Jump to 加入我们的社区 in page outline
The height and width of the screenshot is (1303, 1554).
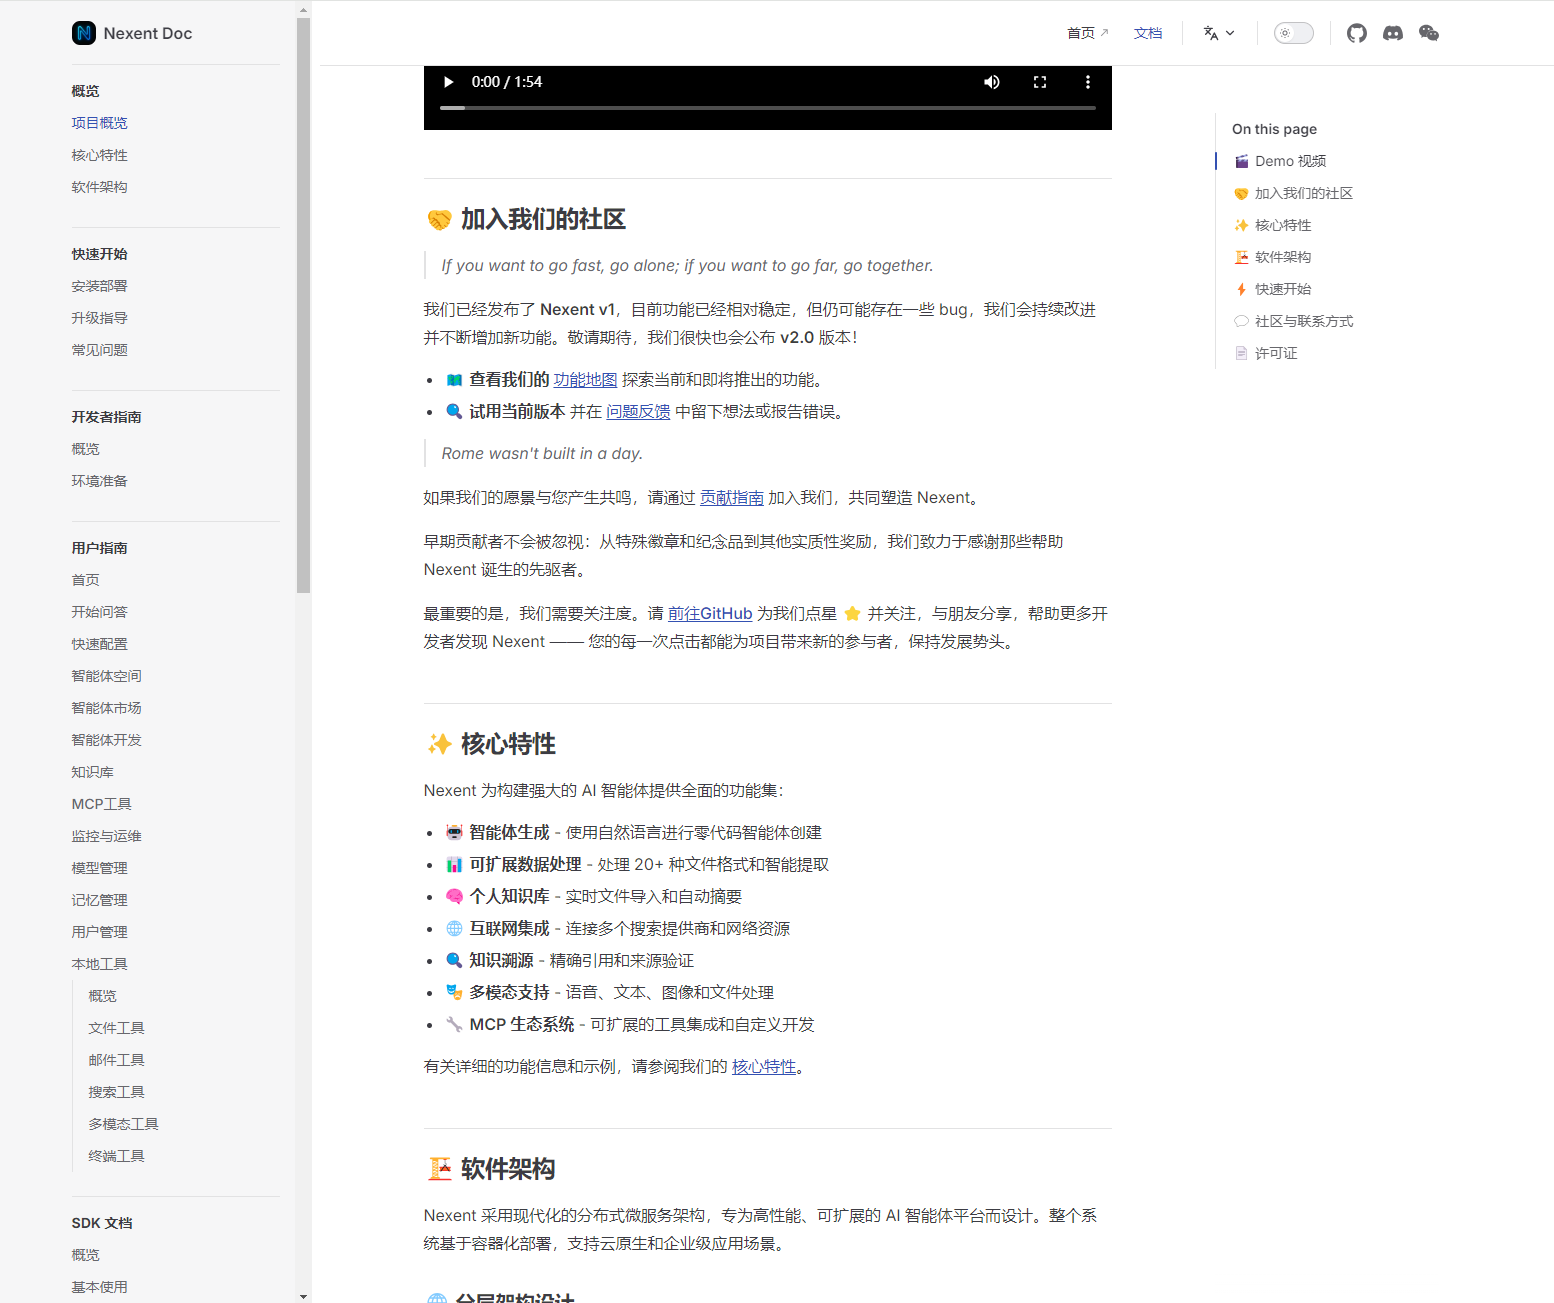[1293, 193]
